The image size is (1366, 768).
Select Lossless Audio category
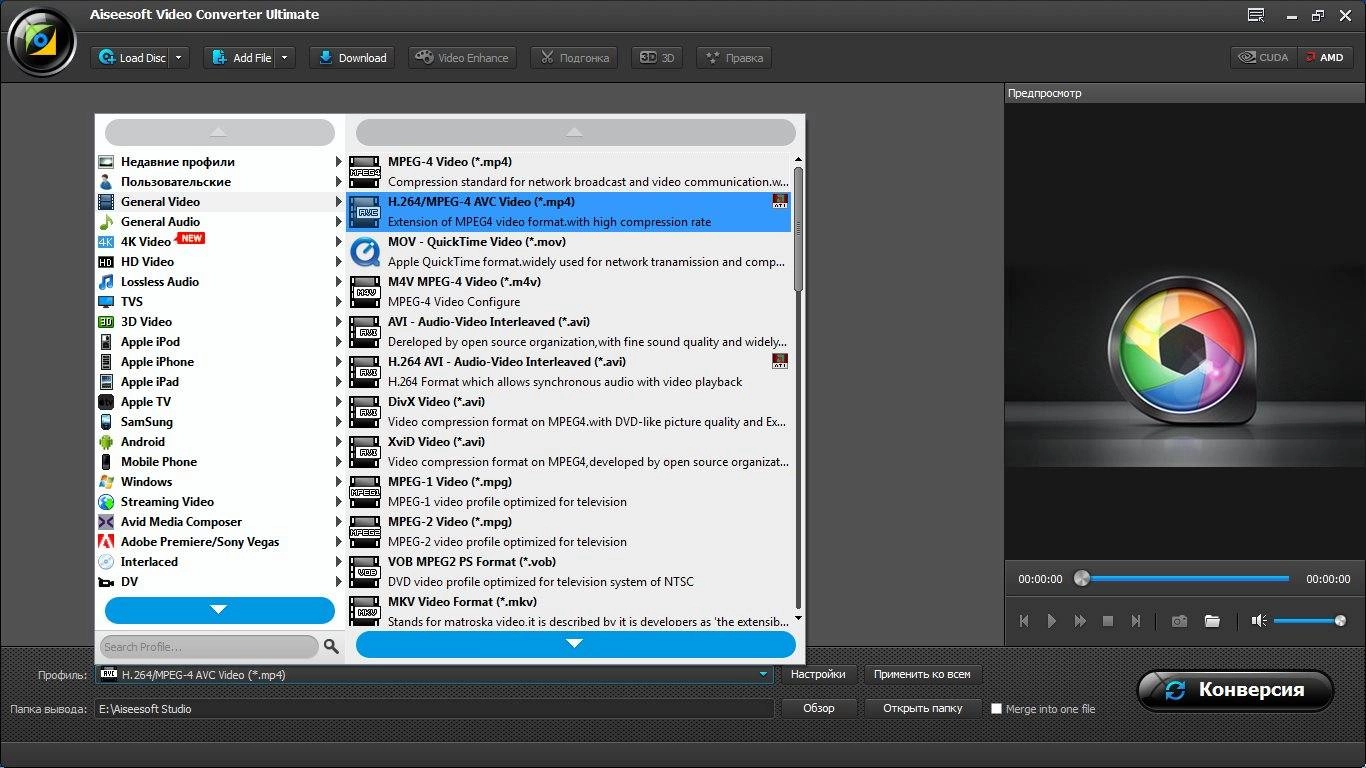click(x=220, y=282)
